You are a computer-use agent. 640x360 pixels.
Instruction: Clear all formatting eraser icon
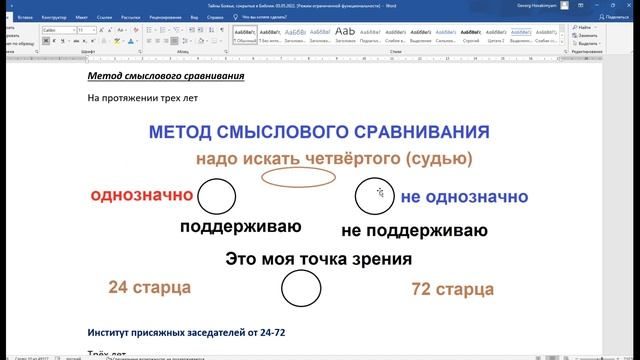click(136, 30)
